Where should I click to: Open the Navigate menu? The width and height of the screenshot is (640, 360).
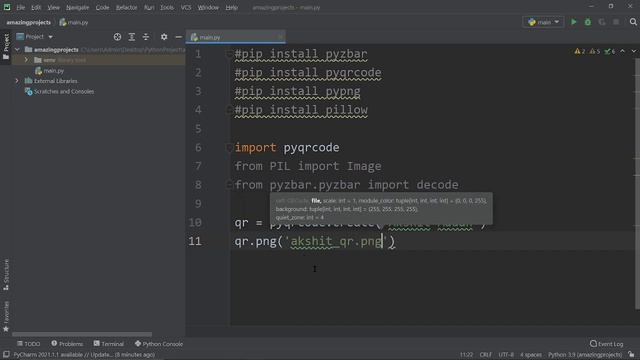(77, 7)
